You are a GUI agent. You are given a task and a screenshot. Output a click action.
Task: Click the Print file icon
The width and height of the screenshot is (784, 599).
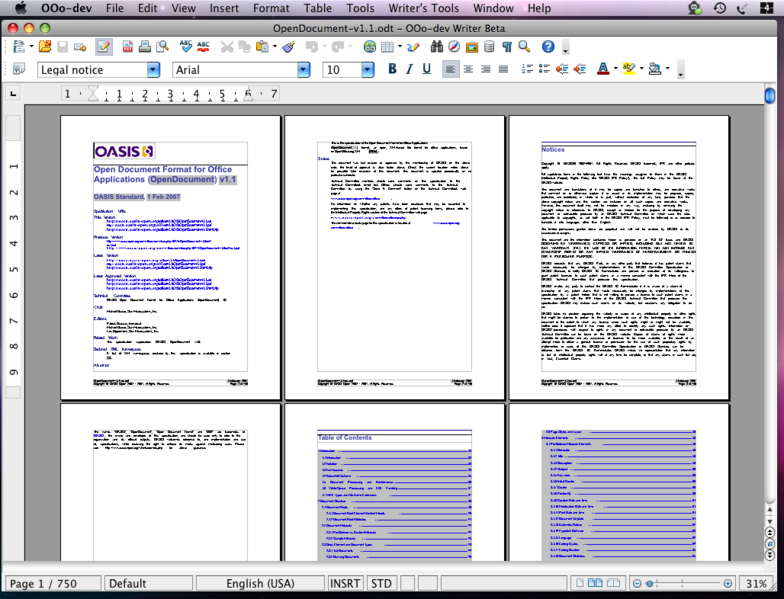145,47
